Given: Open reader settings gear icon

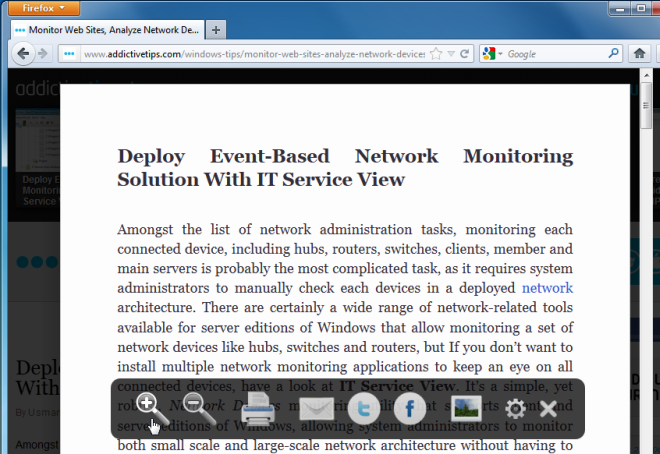Looking at the screenshot, I should 516,409.
